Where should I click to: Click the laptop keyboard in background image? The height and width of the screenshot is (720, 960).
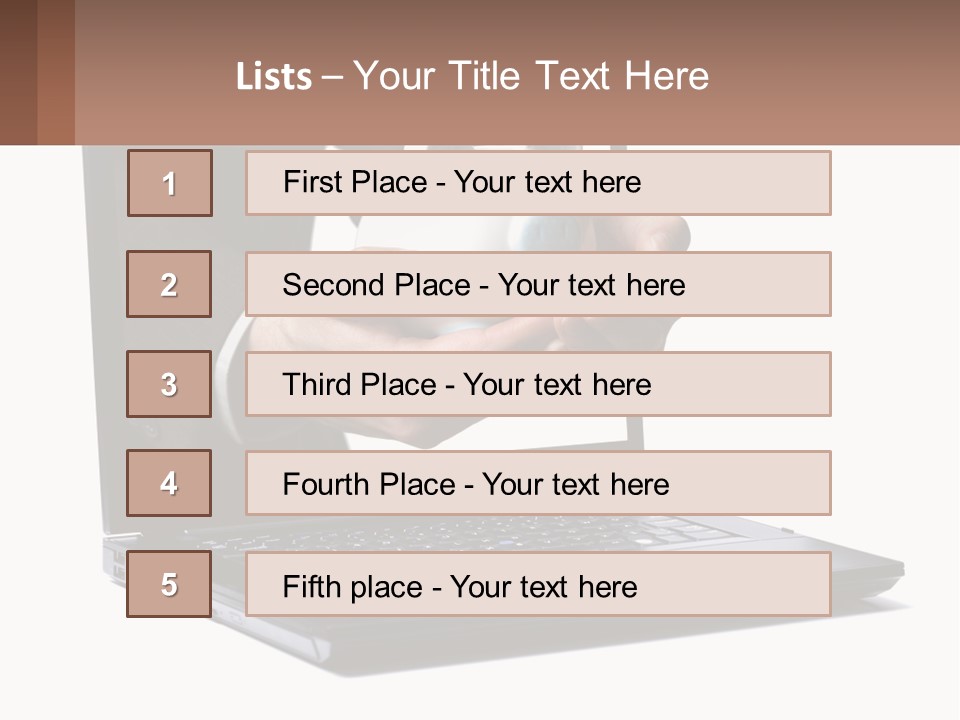(x=480, y=533)
